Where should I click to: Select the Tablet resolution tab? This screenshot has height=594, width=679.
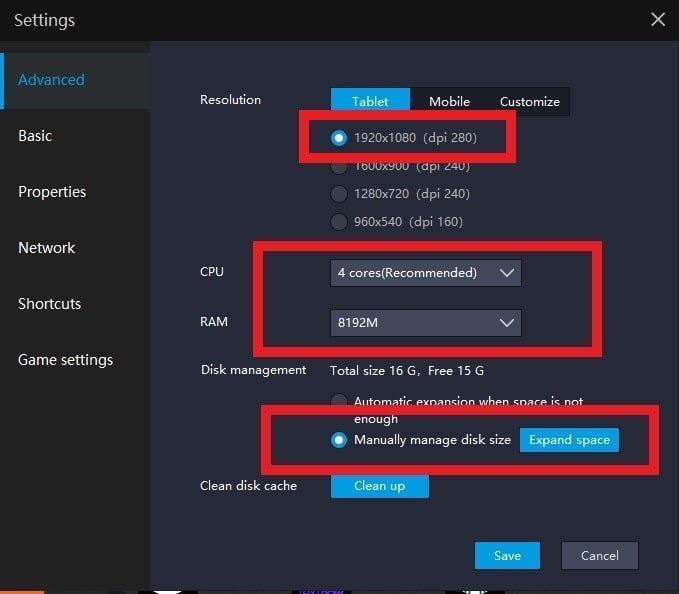(371, 101)
